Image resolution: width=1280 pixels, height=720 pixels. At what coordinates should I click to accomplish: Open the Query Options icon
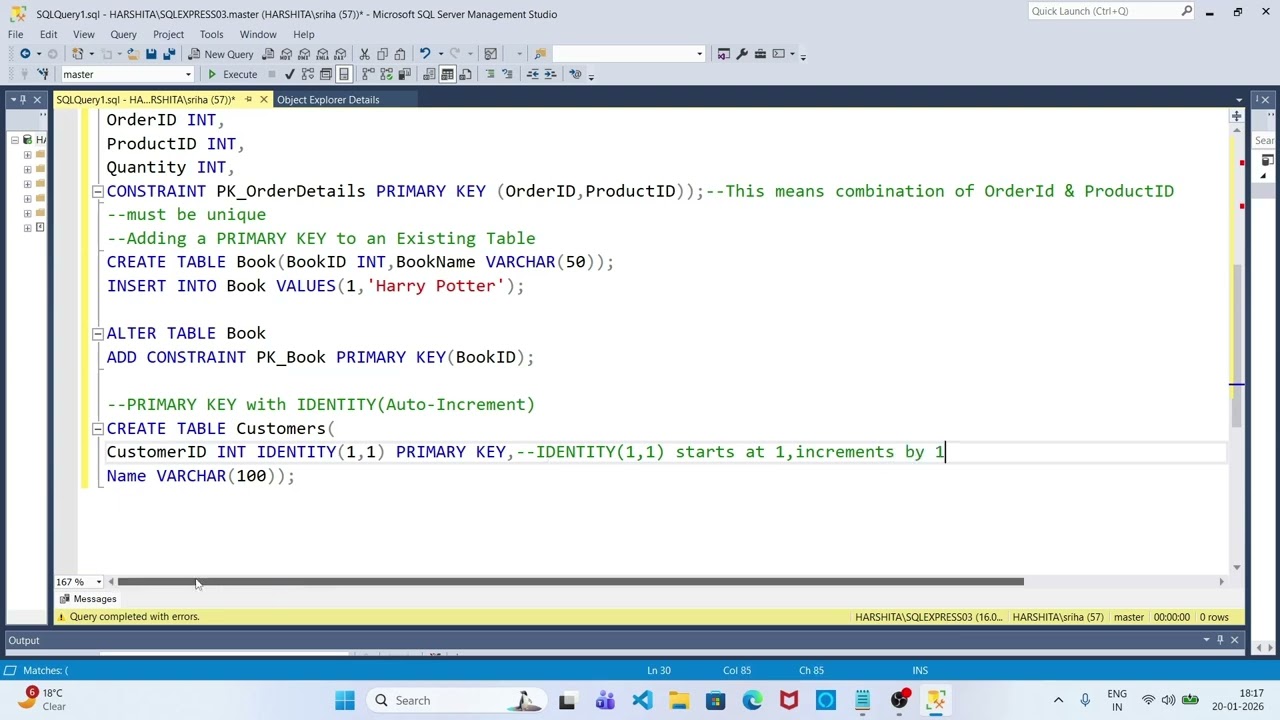(x=325, y=74)
